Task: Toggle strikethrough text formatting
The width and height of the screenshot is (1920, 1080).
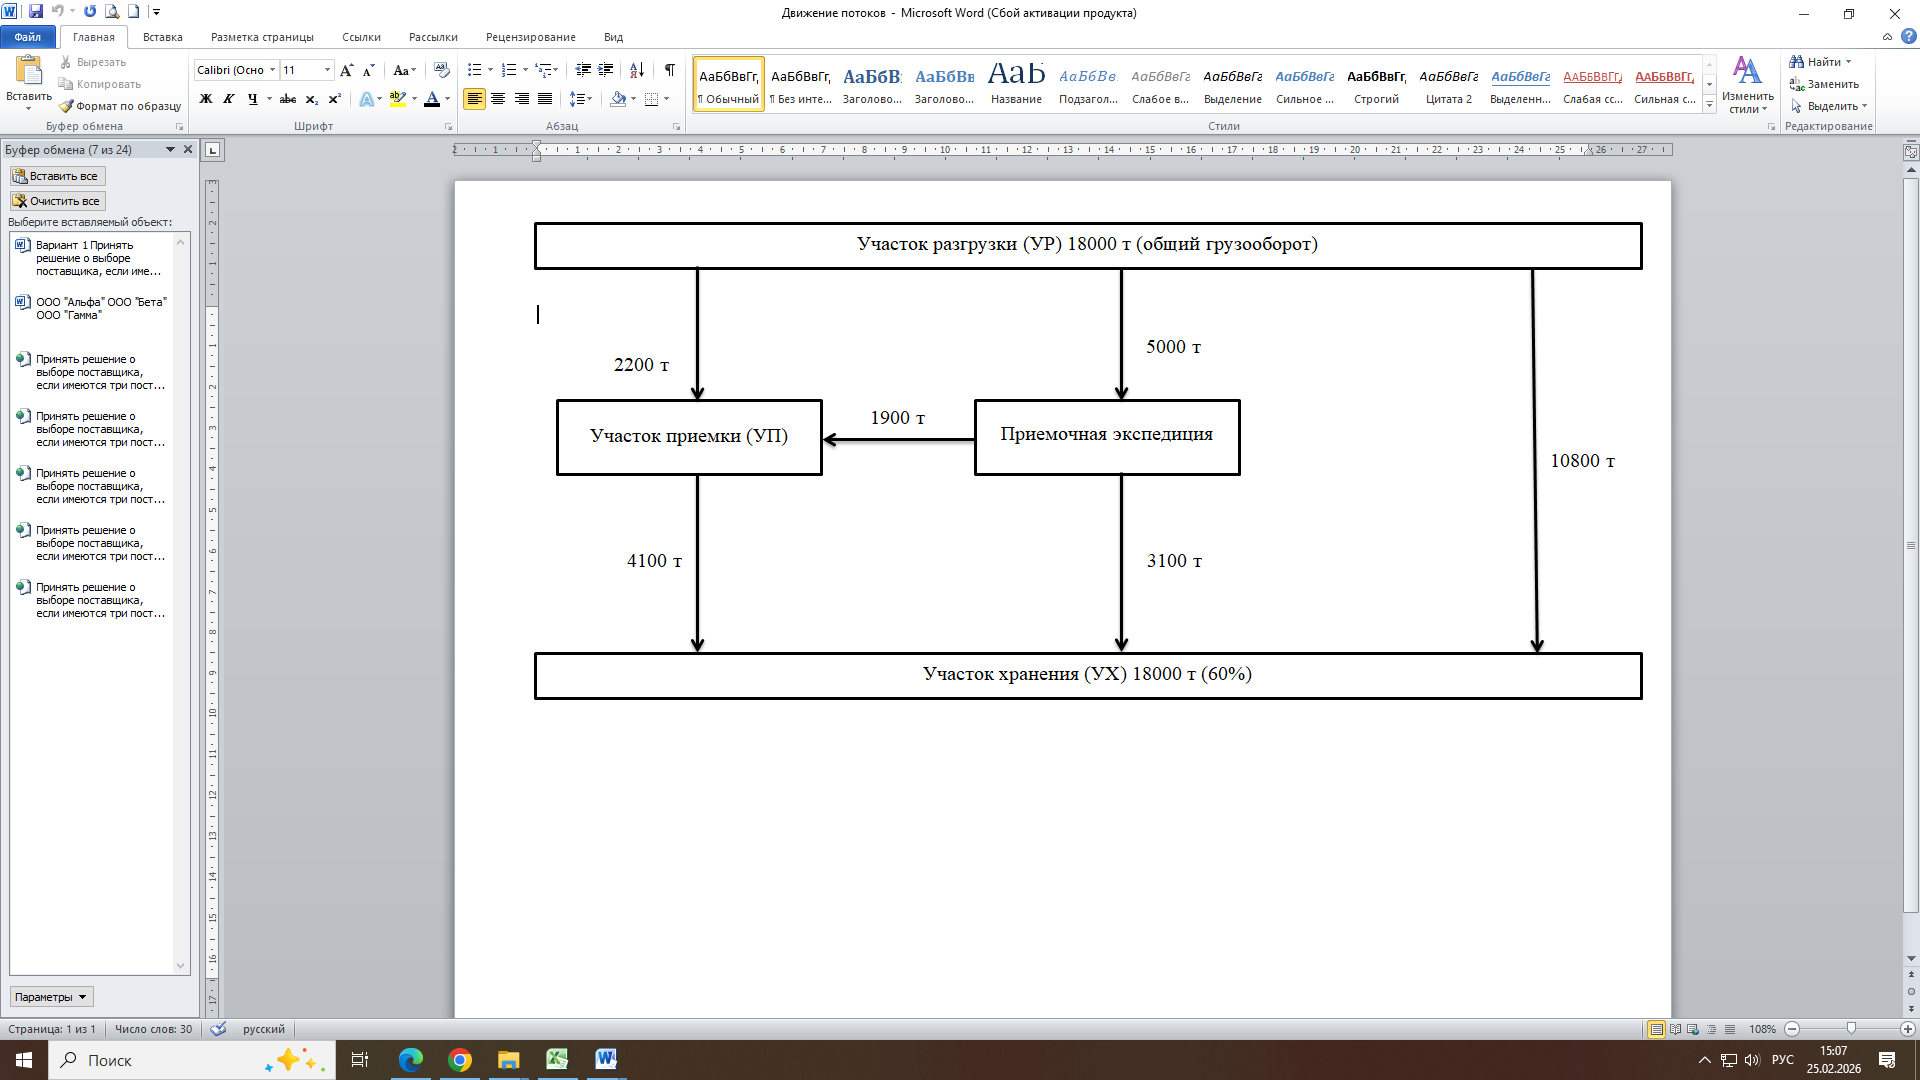Action: (x=287, y=99)
